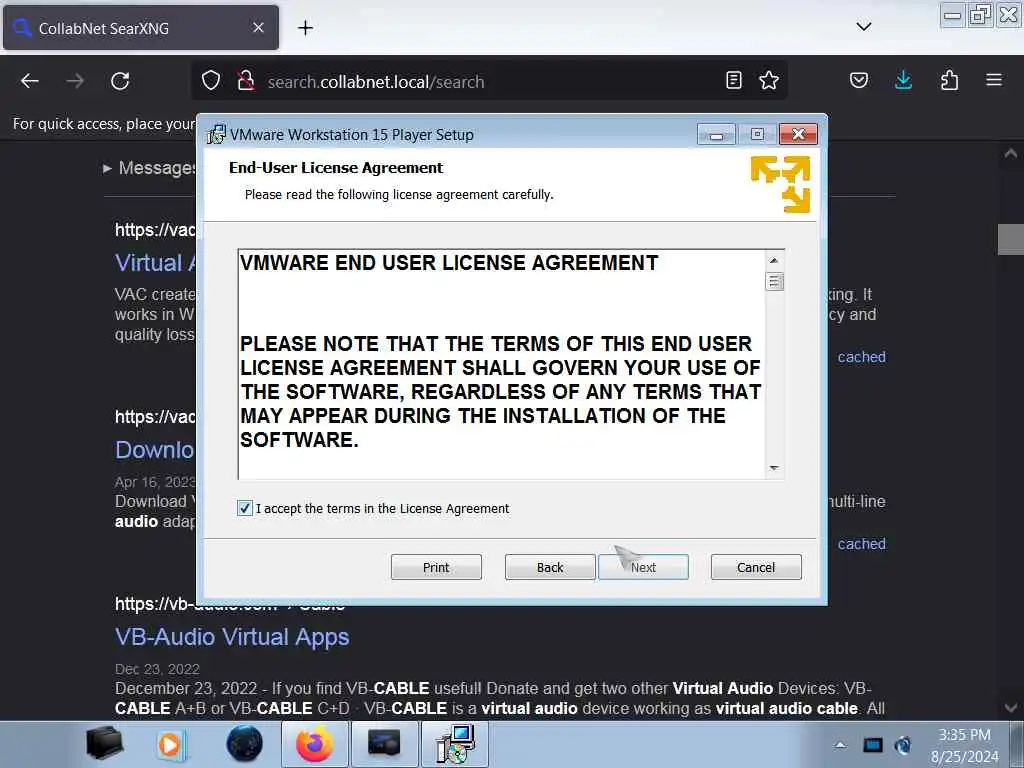
Task: Click the address bar URL field
Action: point(490,82)
